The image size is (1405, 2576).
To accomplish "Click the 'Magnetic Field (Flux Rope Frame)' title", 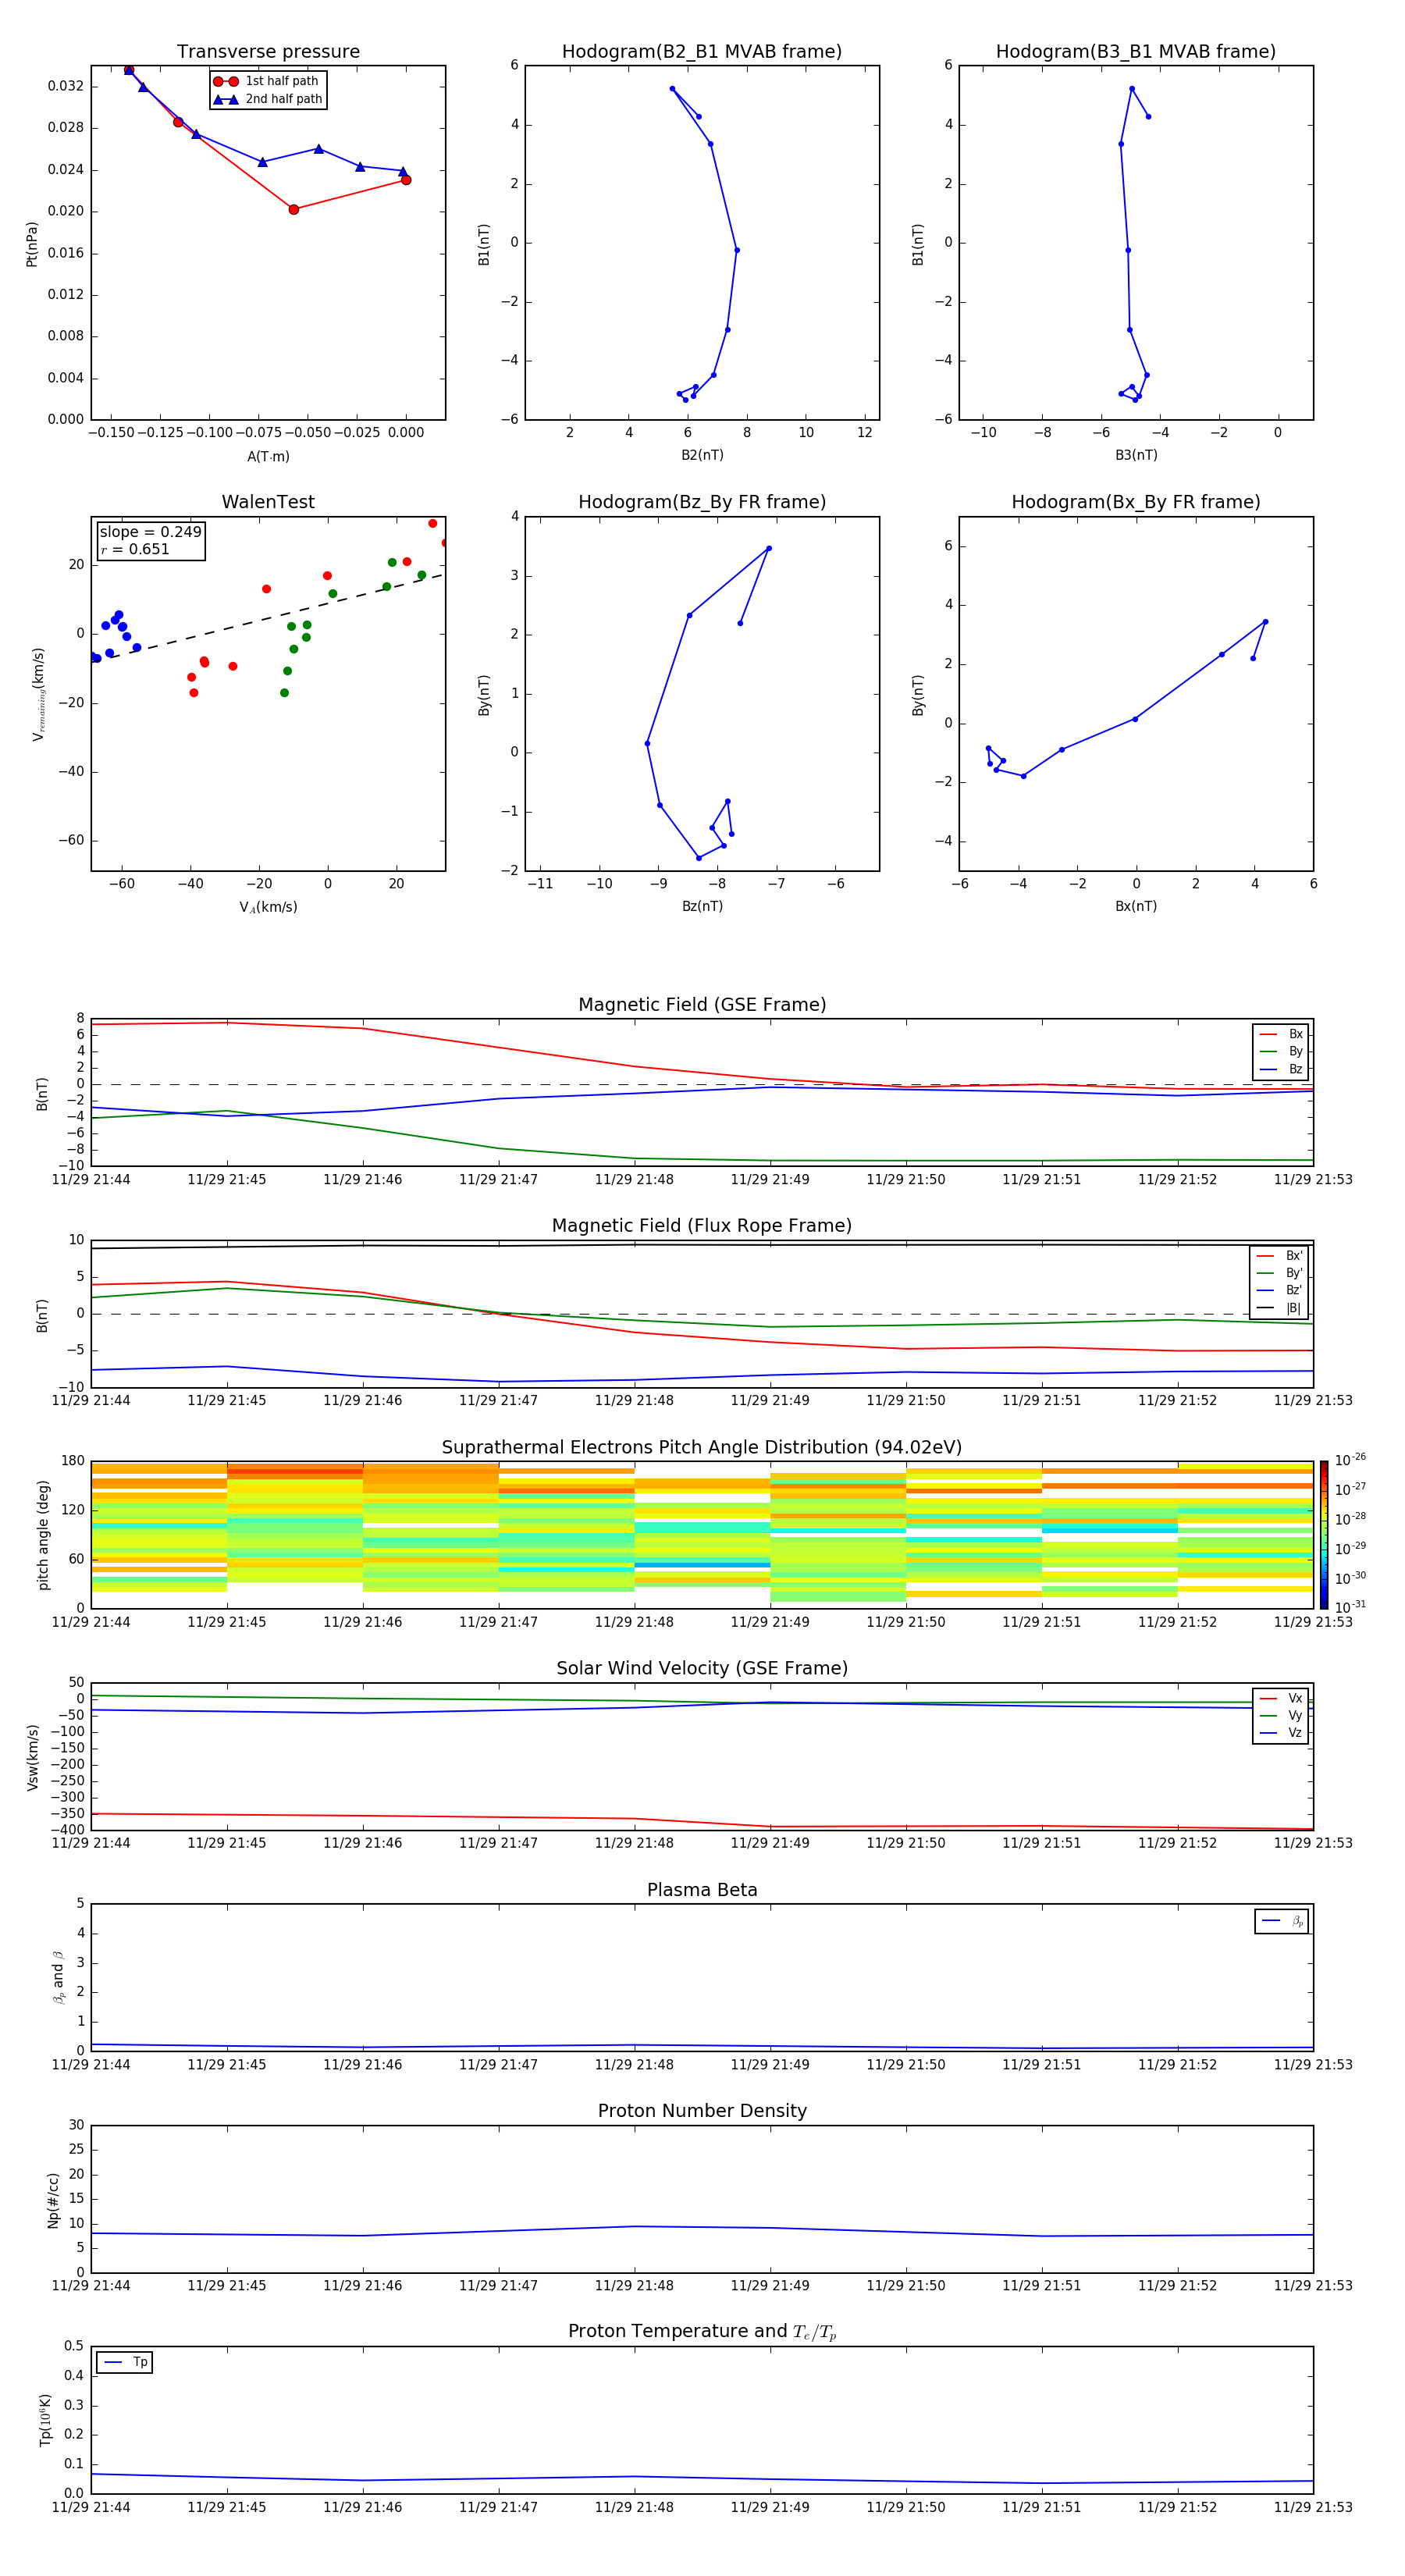I will click(702, 1226).
